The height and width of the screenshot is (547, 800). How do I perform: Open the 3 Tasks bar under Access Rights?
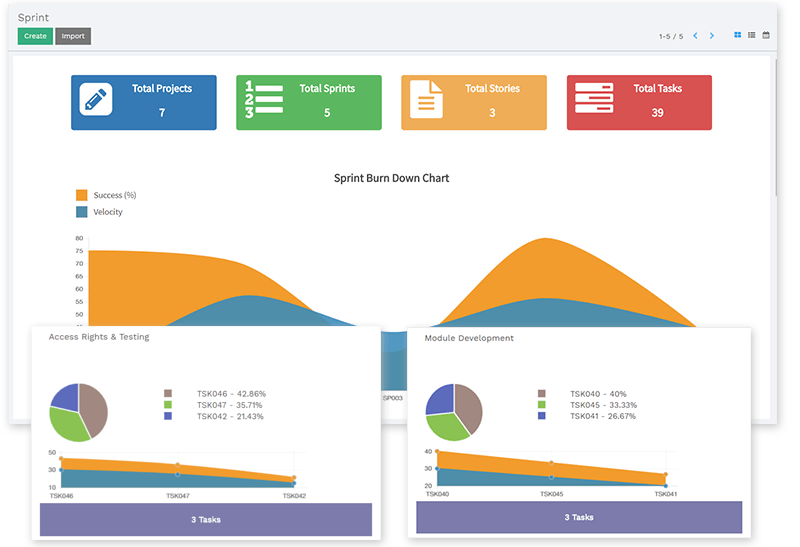[206, 520]
